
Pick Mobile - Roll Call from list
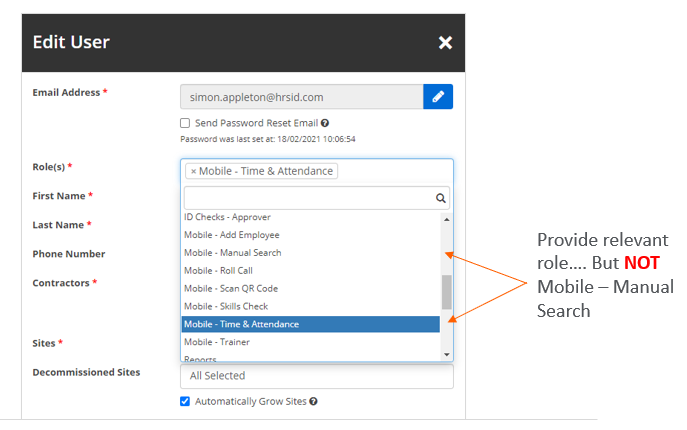pos(220,271)
